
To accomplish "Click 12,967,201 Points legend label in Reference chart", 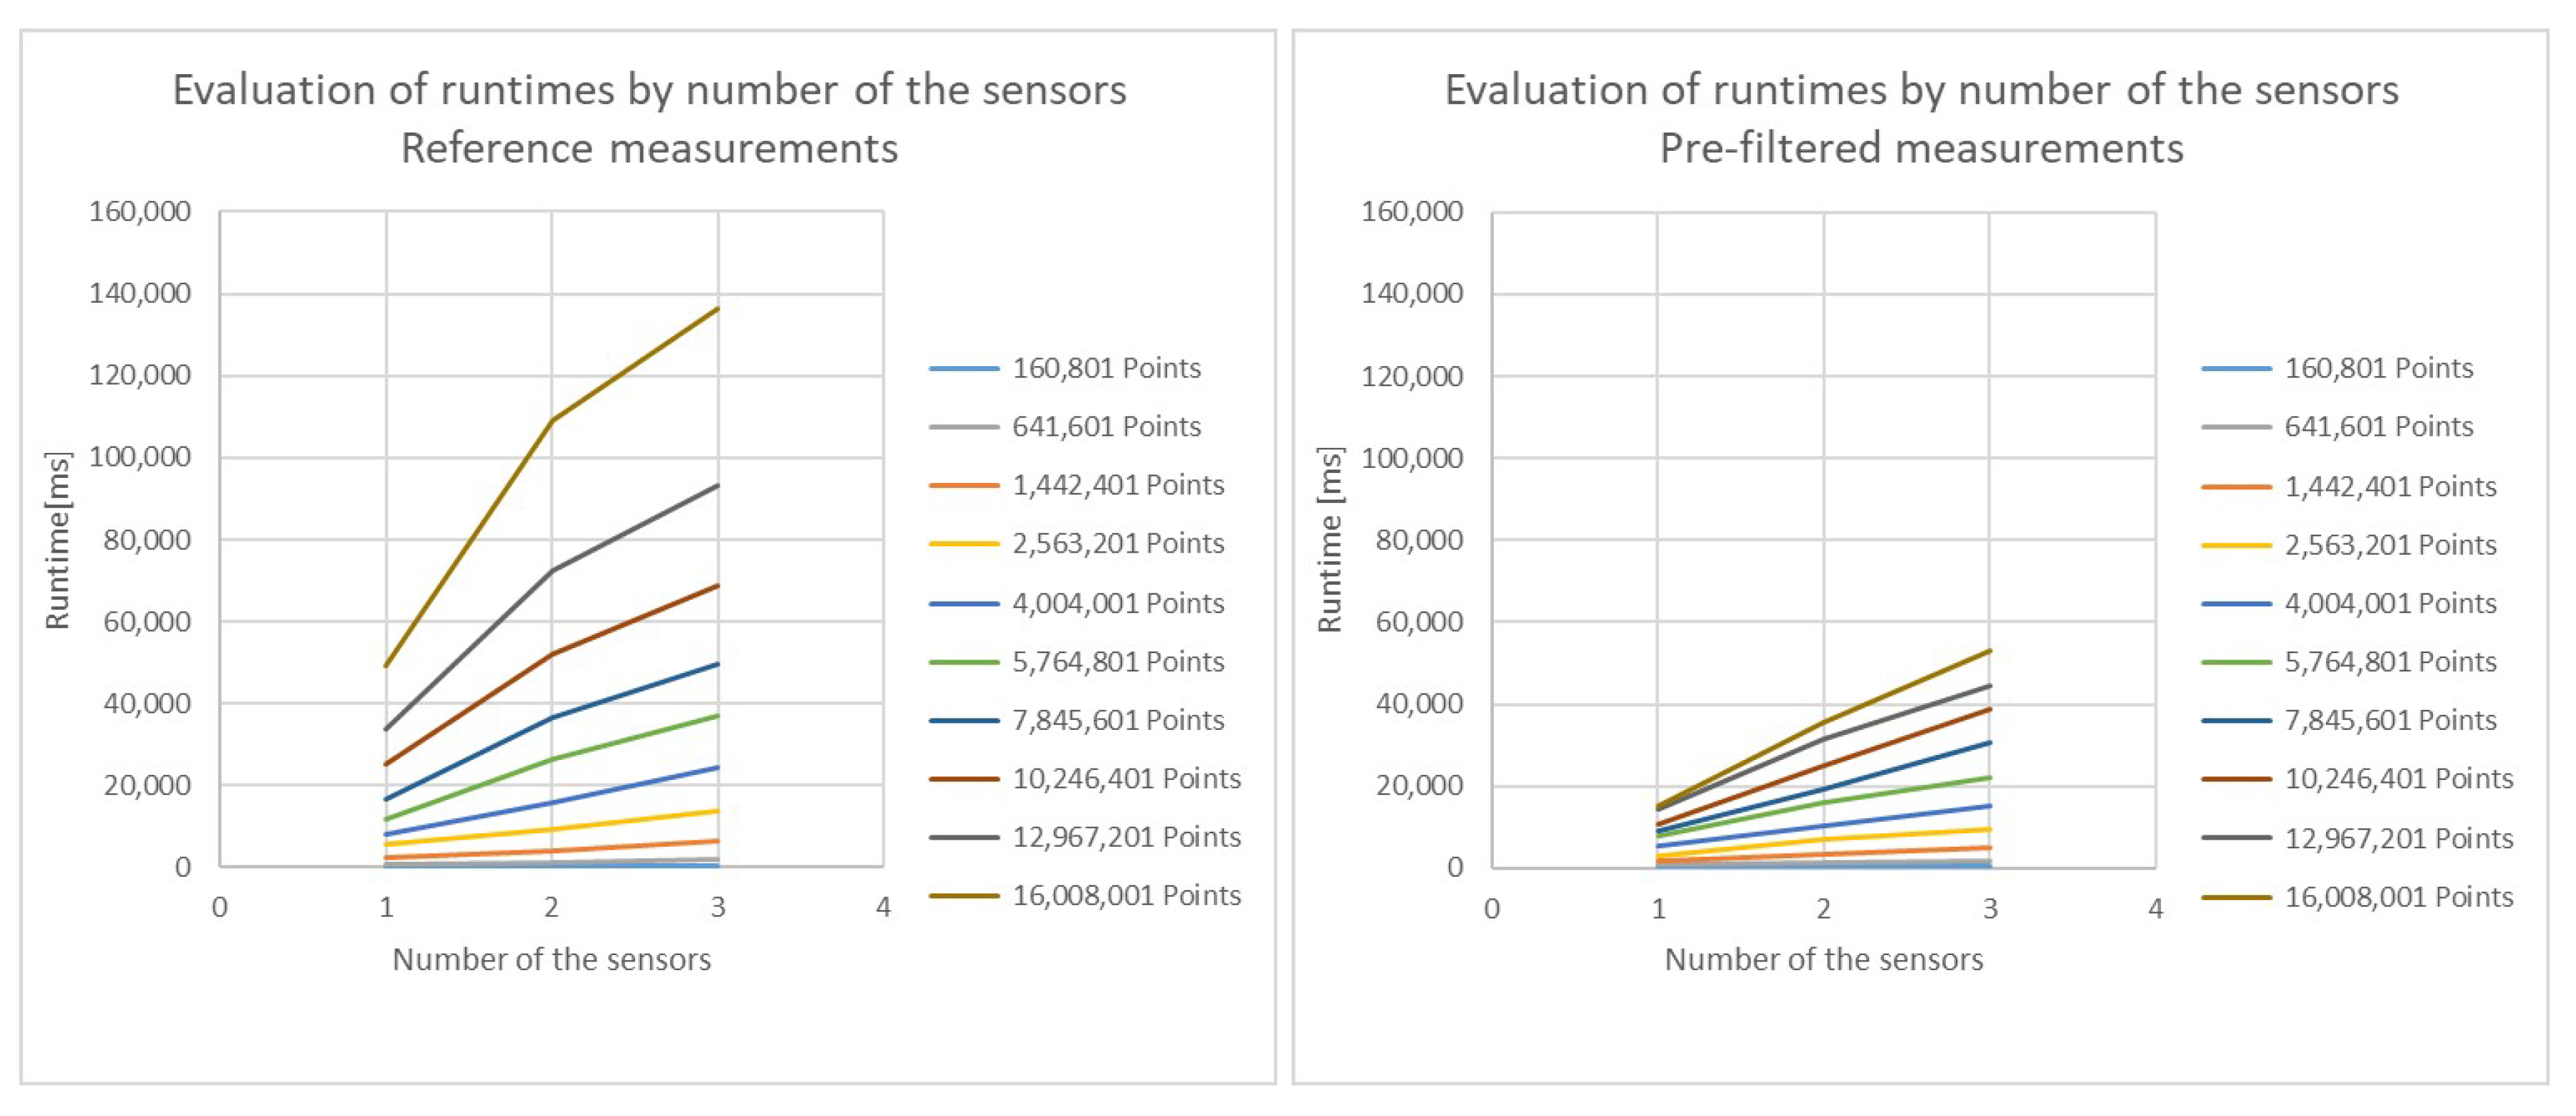I will pos(1126,837).
